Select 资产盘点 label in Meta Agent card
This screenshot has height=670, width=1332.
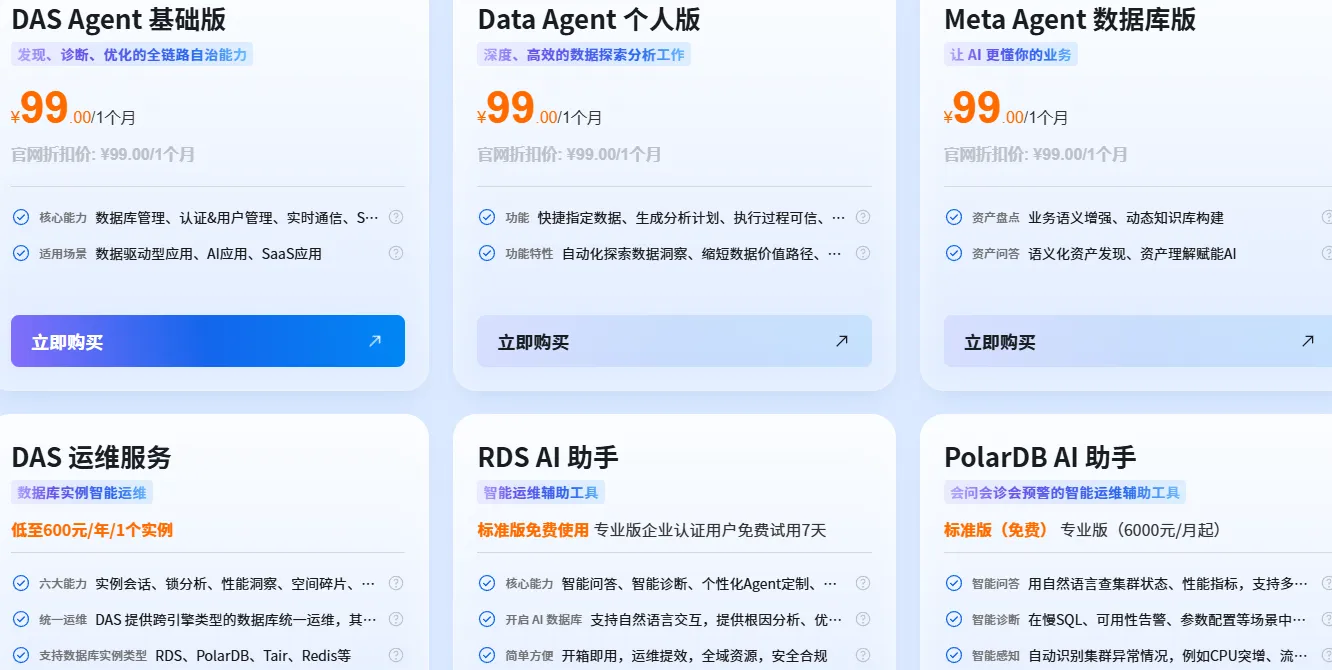[995, 217]
